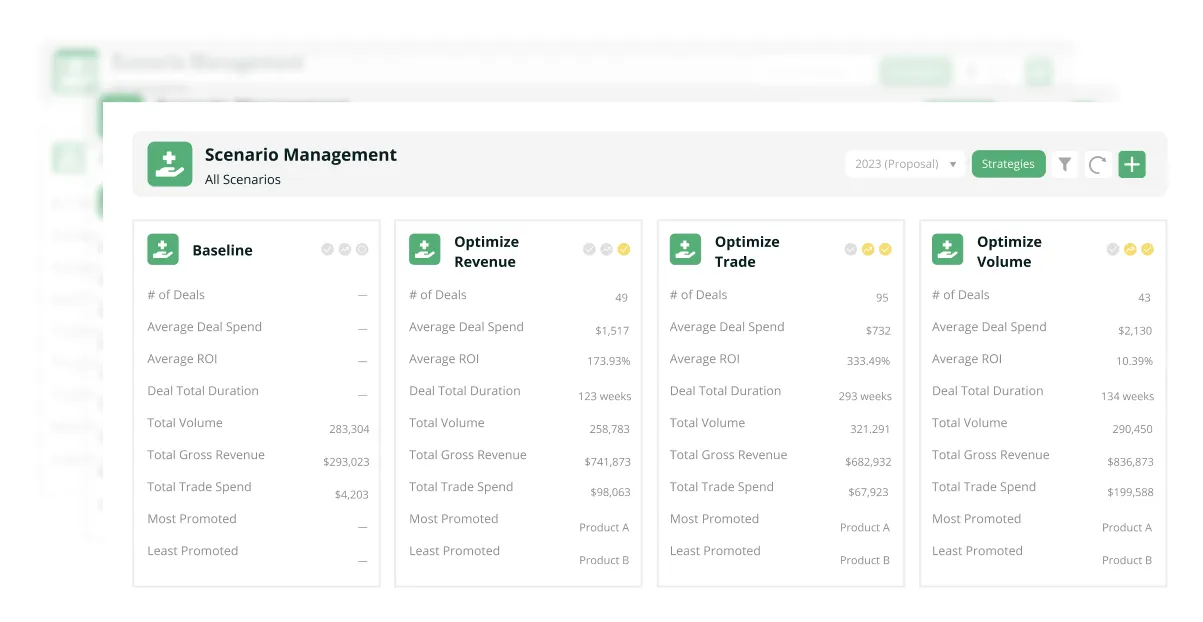Click target status icon on Baseline card
Image resolution: width=1203 pixels, height=622 pixels.
coord(362,249)
